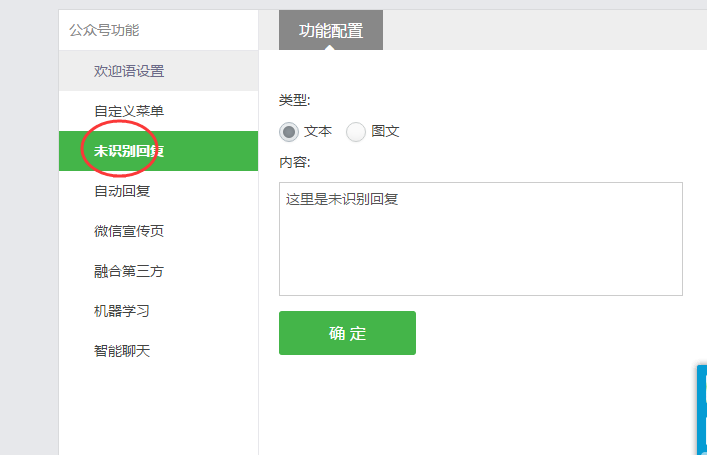The width and height of the screenshot is (707, 455).
Task: Click the green 确定 button
Action: pyautogui.click(x=347, y=333)
